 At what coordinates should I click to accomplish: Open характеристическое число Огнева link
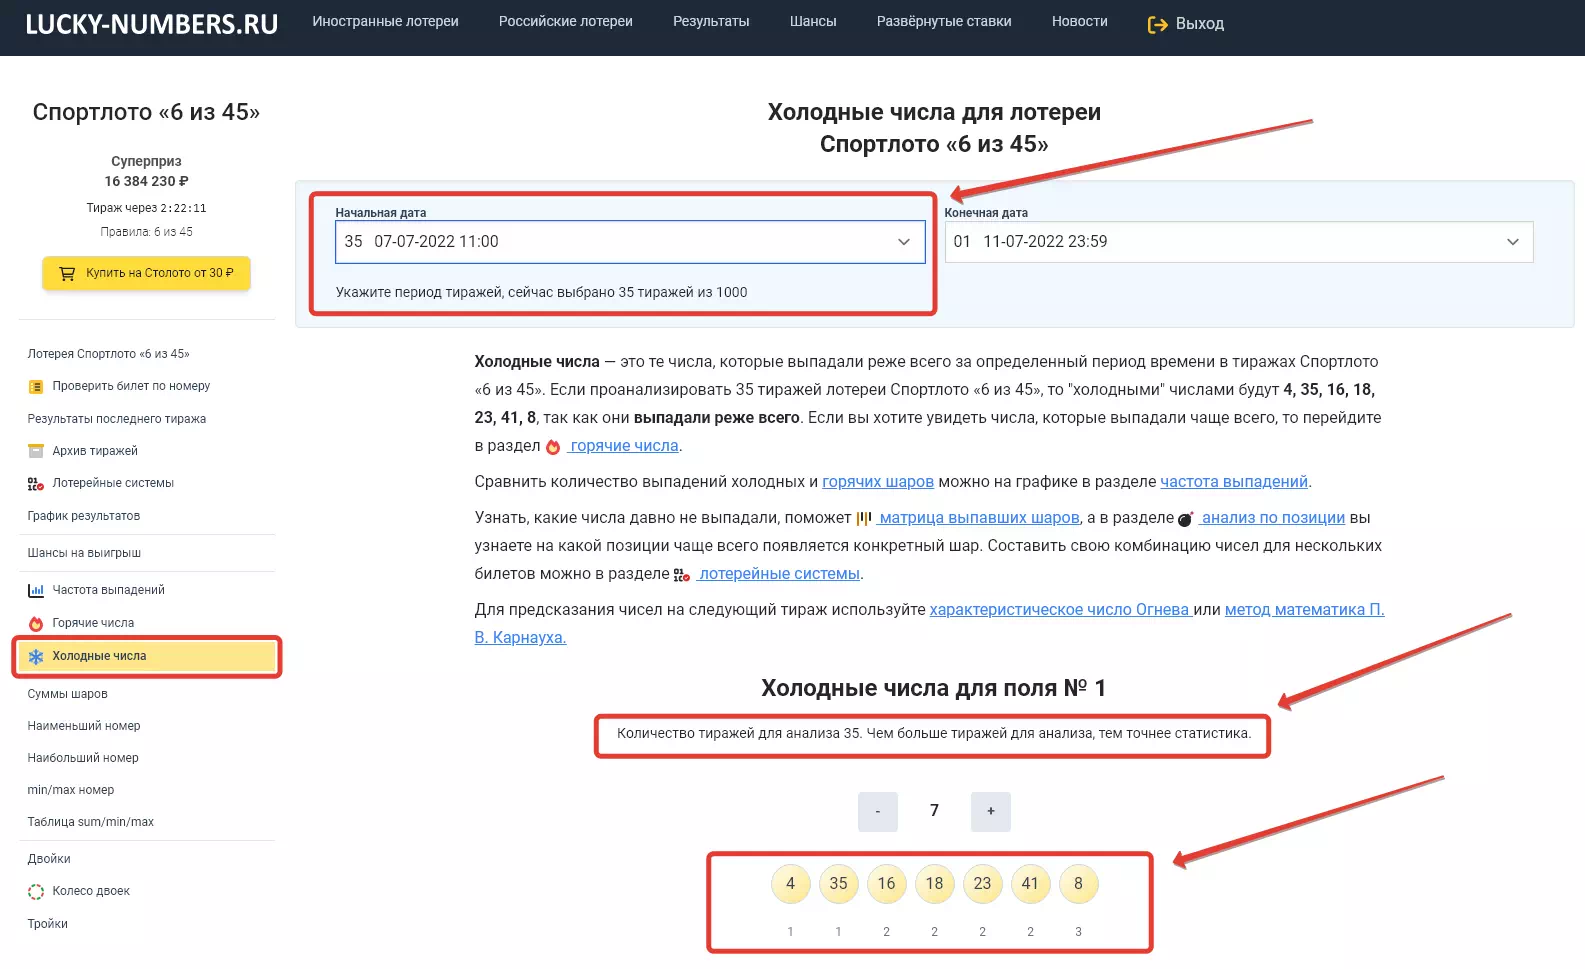(1060, 610)
